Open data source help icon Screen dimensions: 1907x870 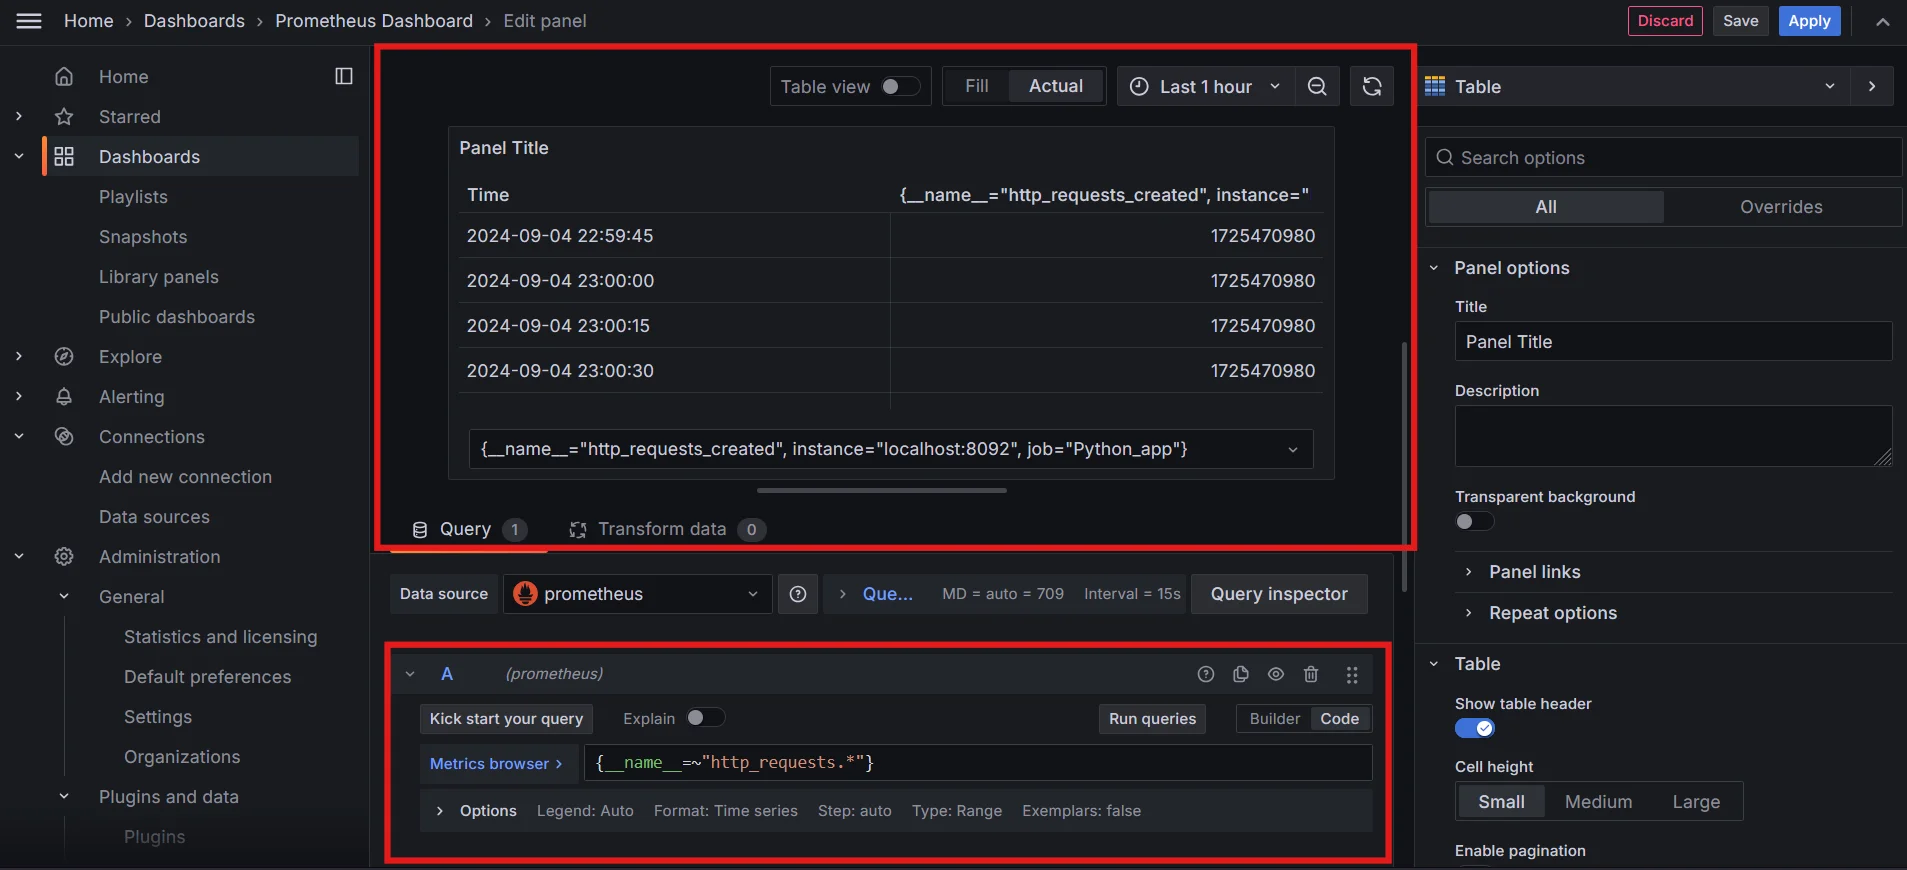click(x=798, y=594)
